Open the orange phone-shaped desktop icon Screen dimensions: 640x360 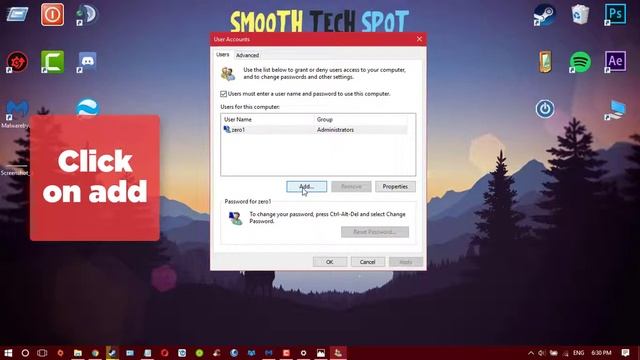[x=545, y=62]
